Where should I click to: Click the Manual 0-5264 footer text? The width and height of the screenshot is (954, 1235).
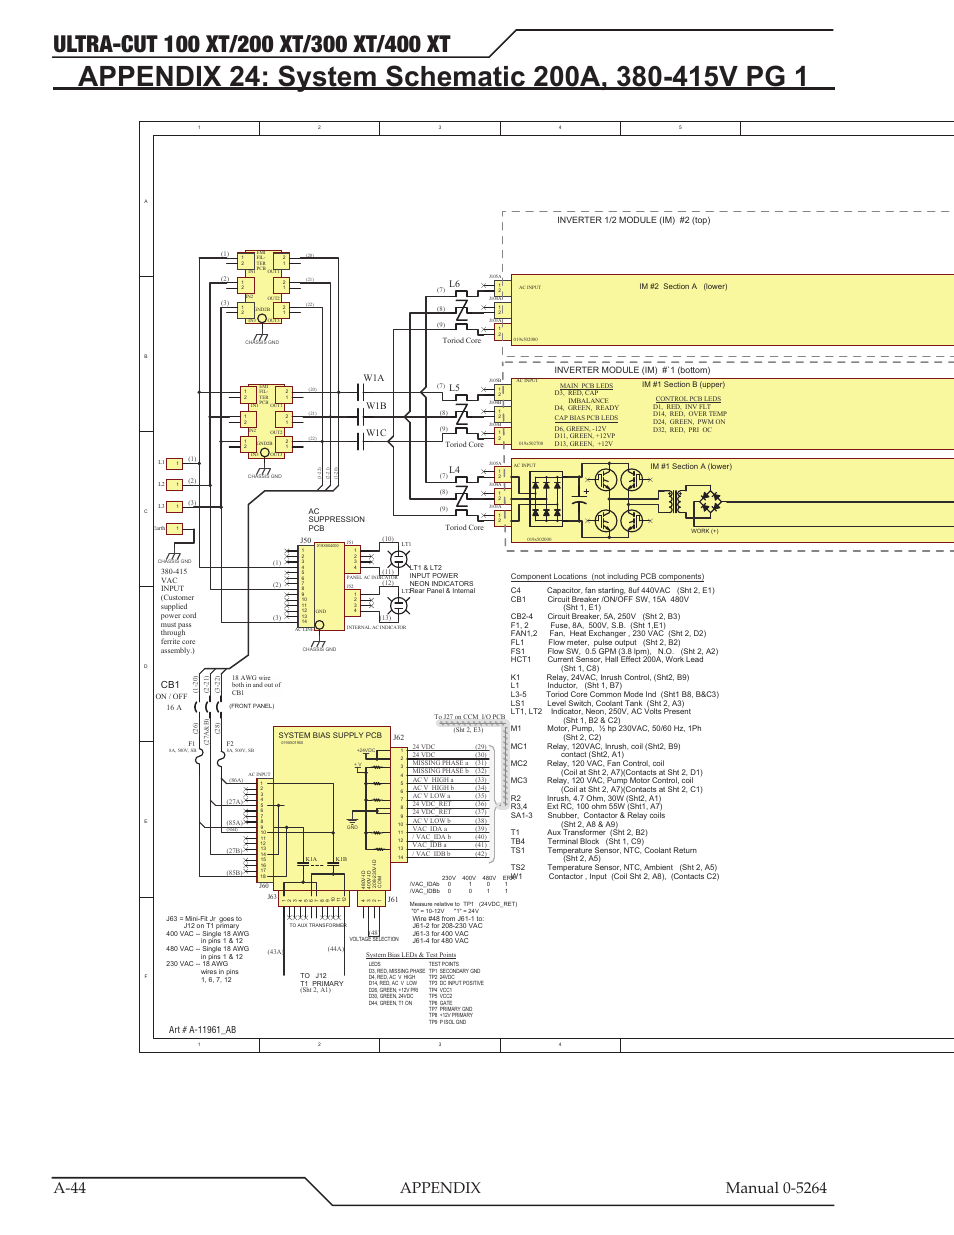point(776,1188)
